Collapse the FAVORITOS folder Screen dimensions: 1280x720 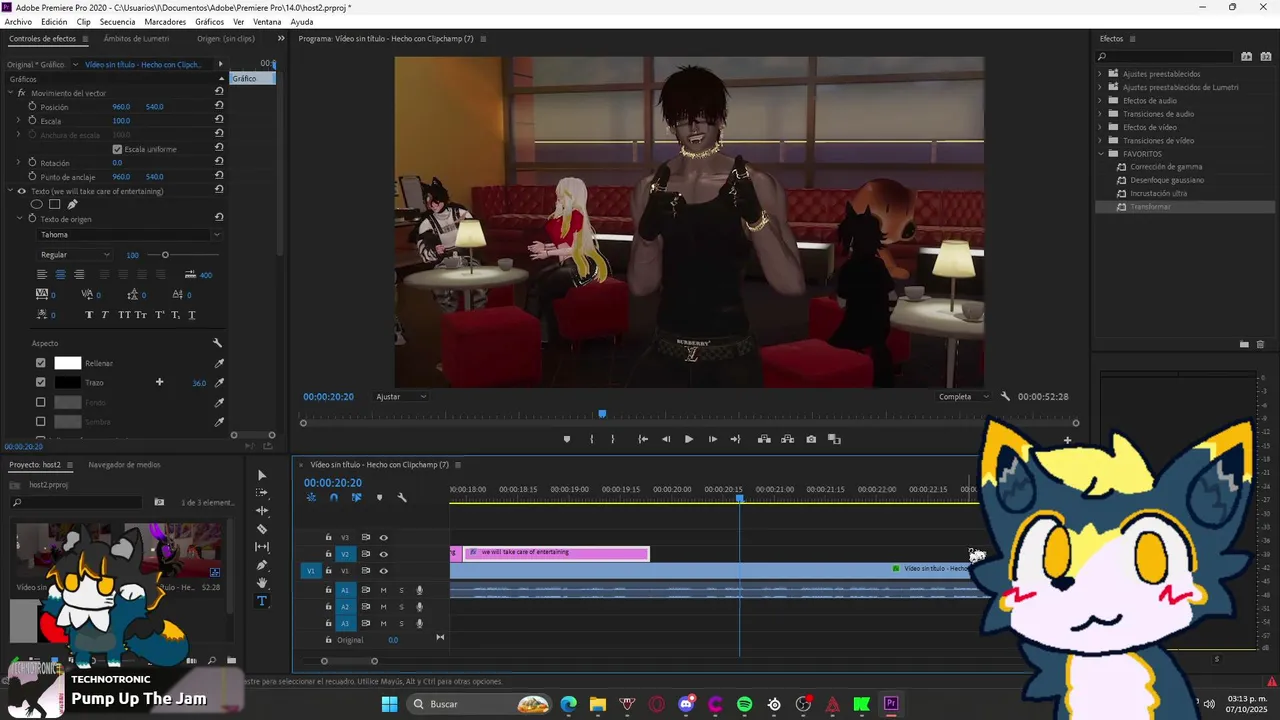1100,154
